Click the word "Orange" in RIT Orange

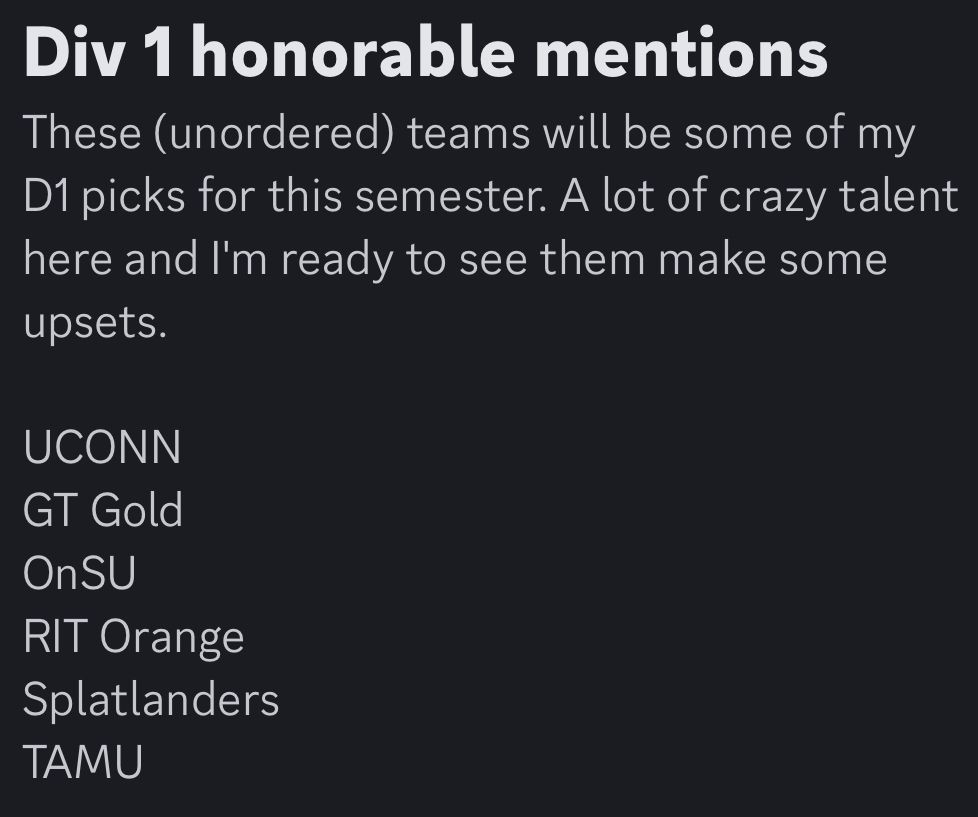172,637
